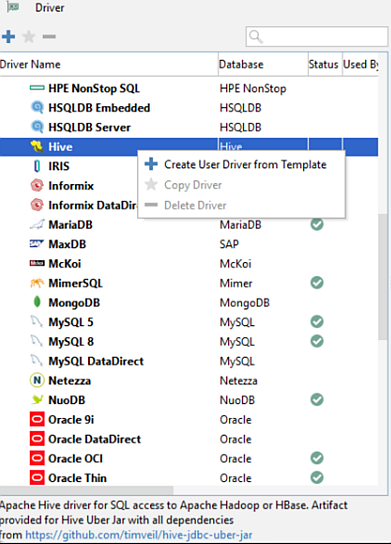Click the MimerSQL green status checkmark

[317, 282]
